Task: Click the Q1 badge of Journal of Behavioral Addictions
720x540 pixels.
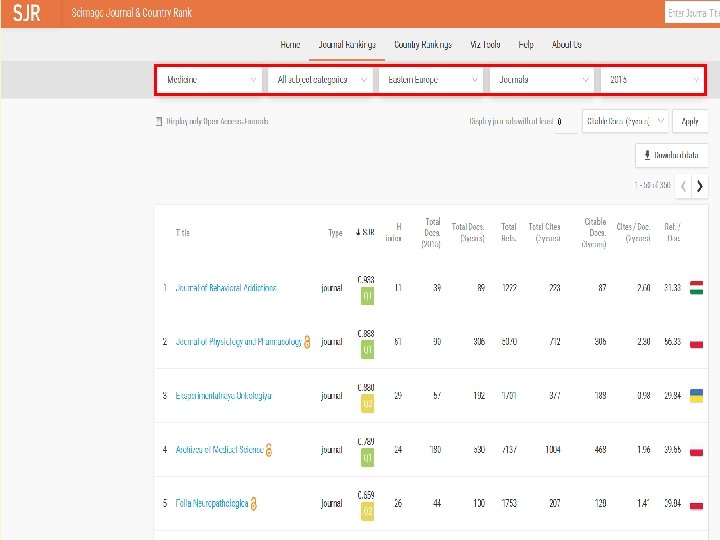Action: click(x=367, y=296)
